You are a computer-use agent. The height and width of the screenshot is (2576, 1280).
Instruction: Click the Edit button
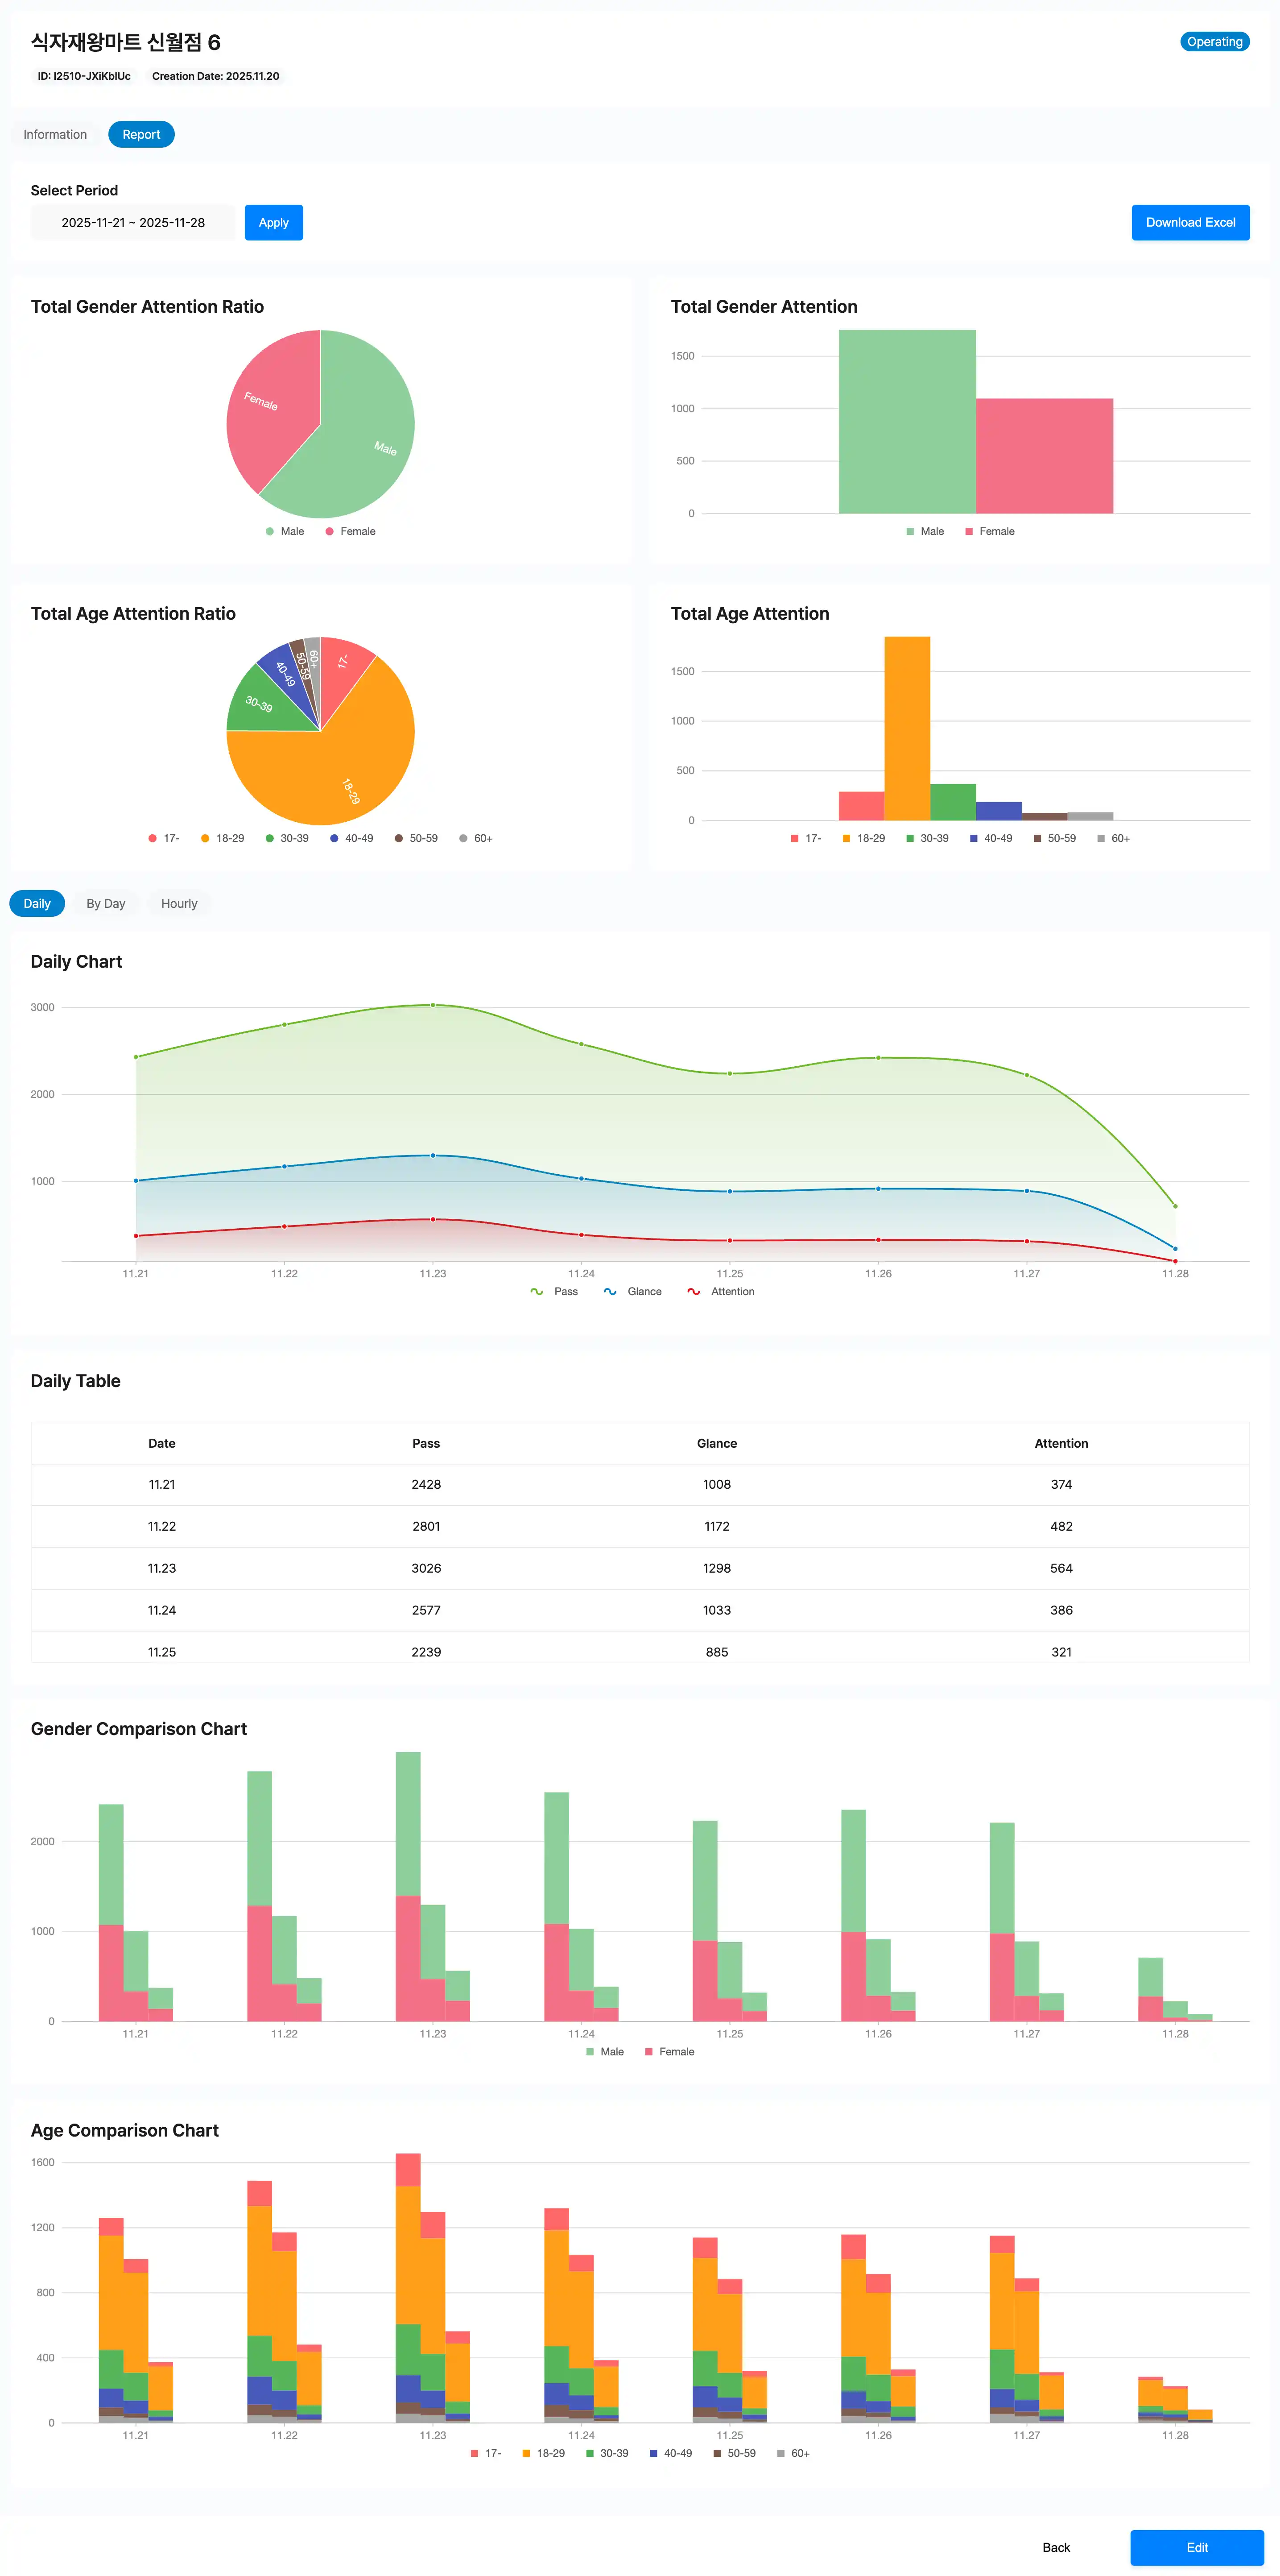(1196, 2547)
